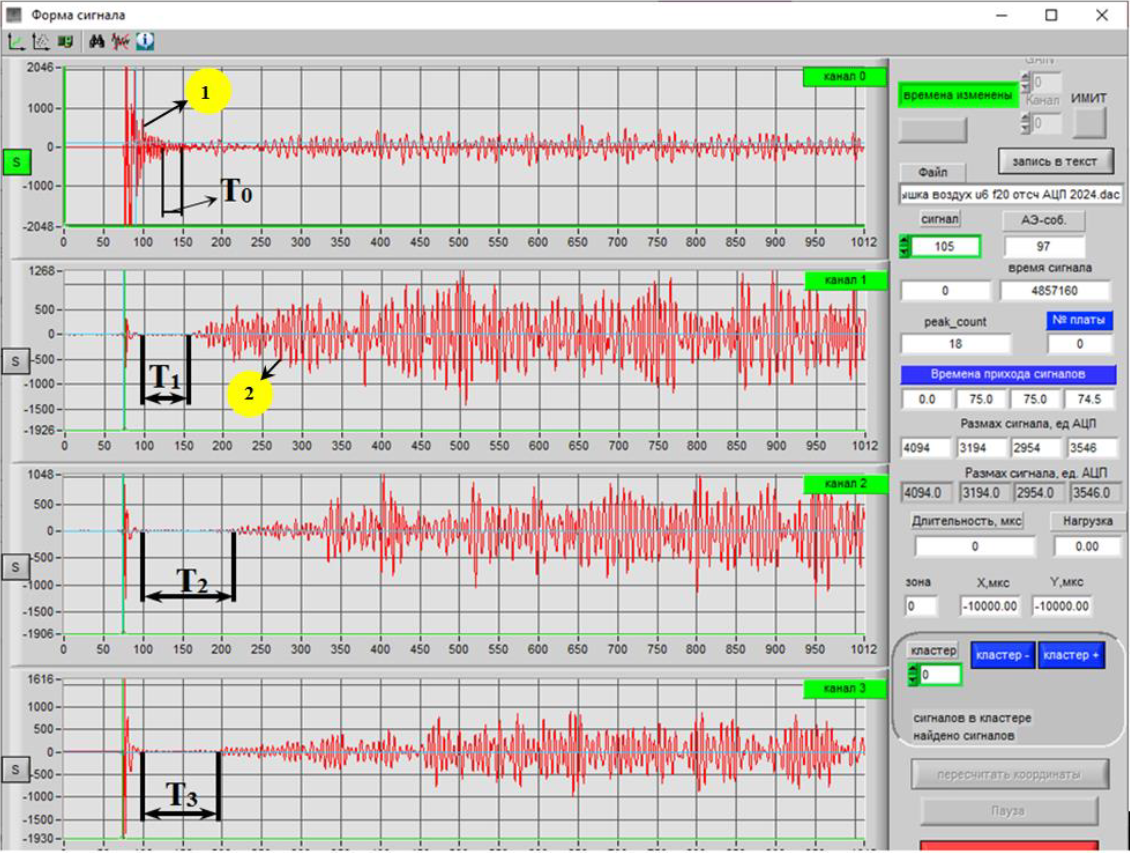
Task: Click the crossed-out red signal icon
Action: coord(121,42)
